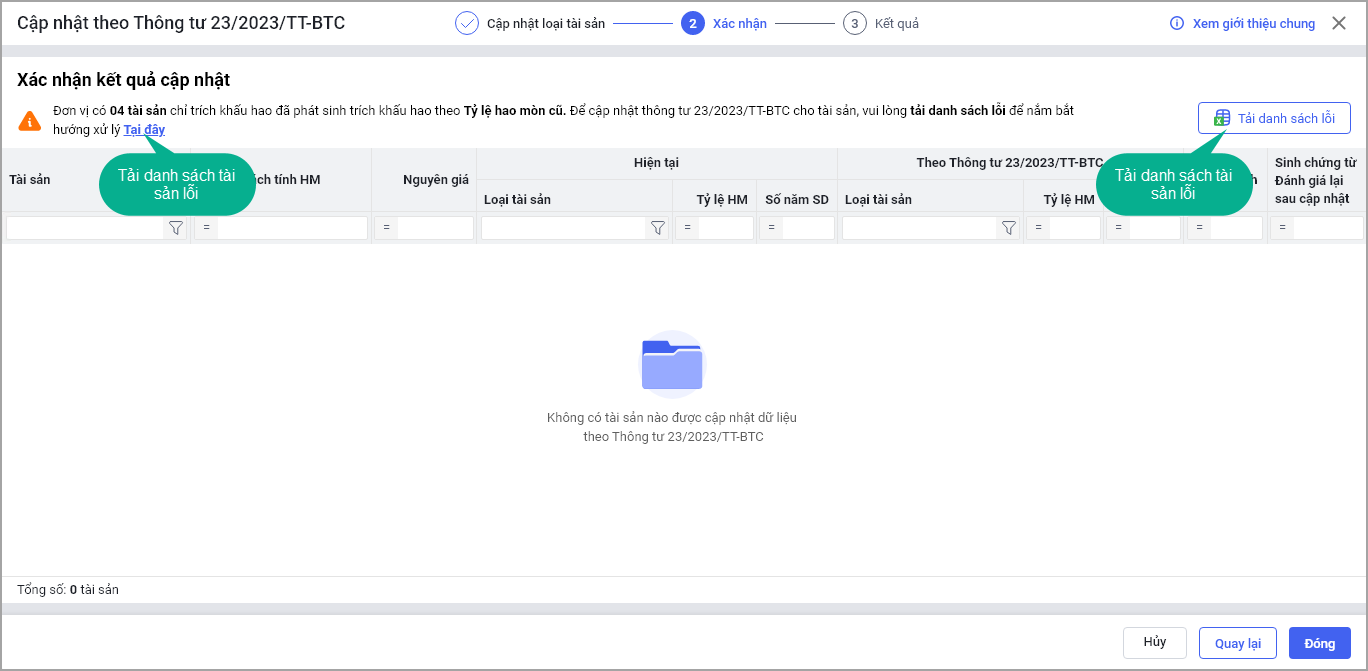Open equals operator for Hiện tại Tỷ lệ HM filter
The height and width of the screenshot is (671, 1368).
coord(688,228)
